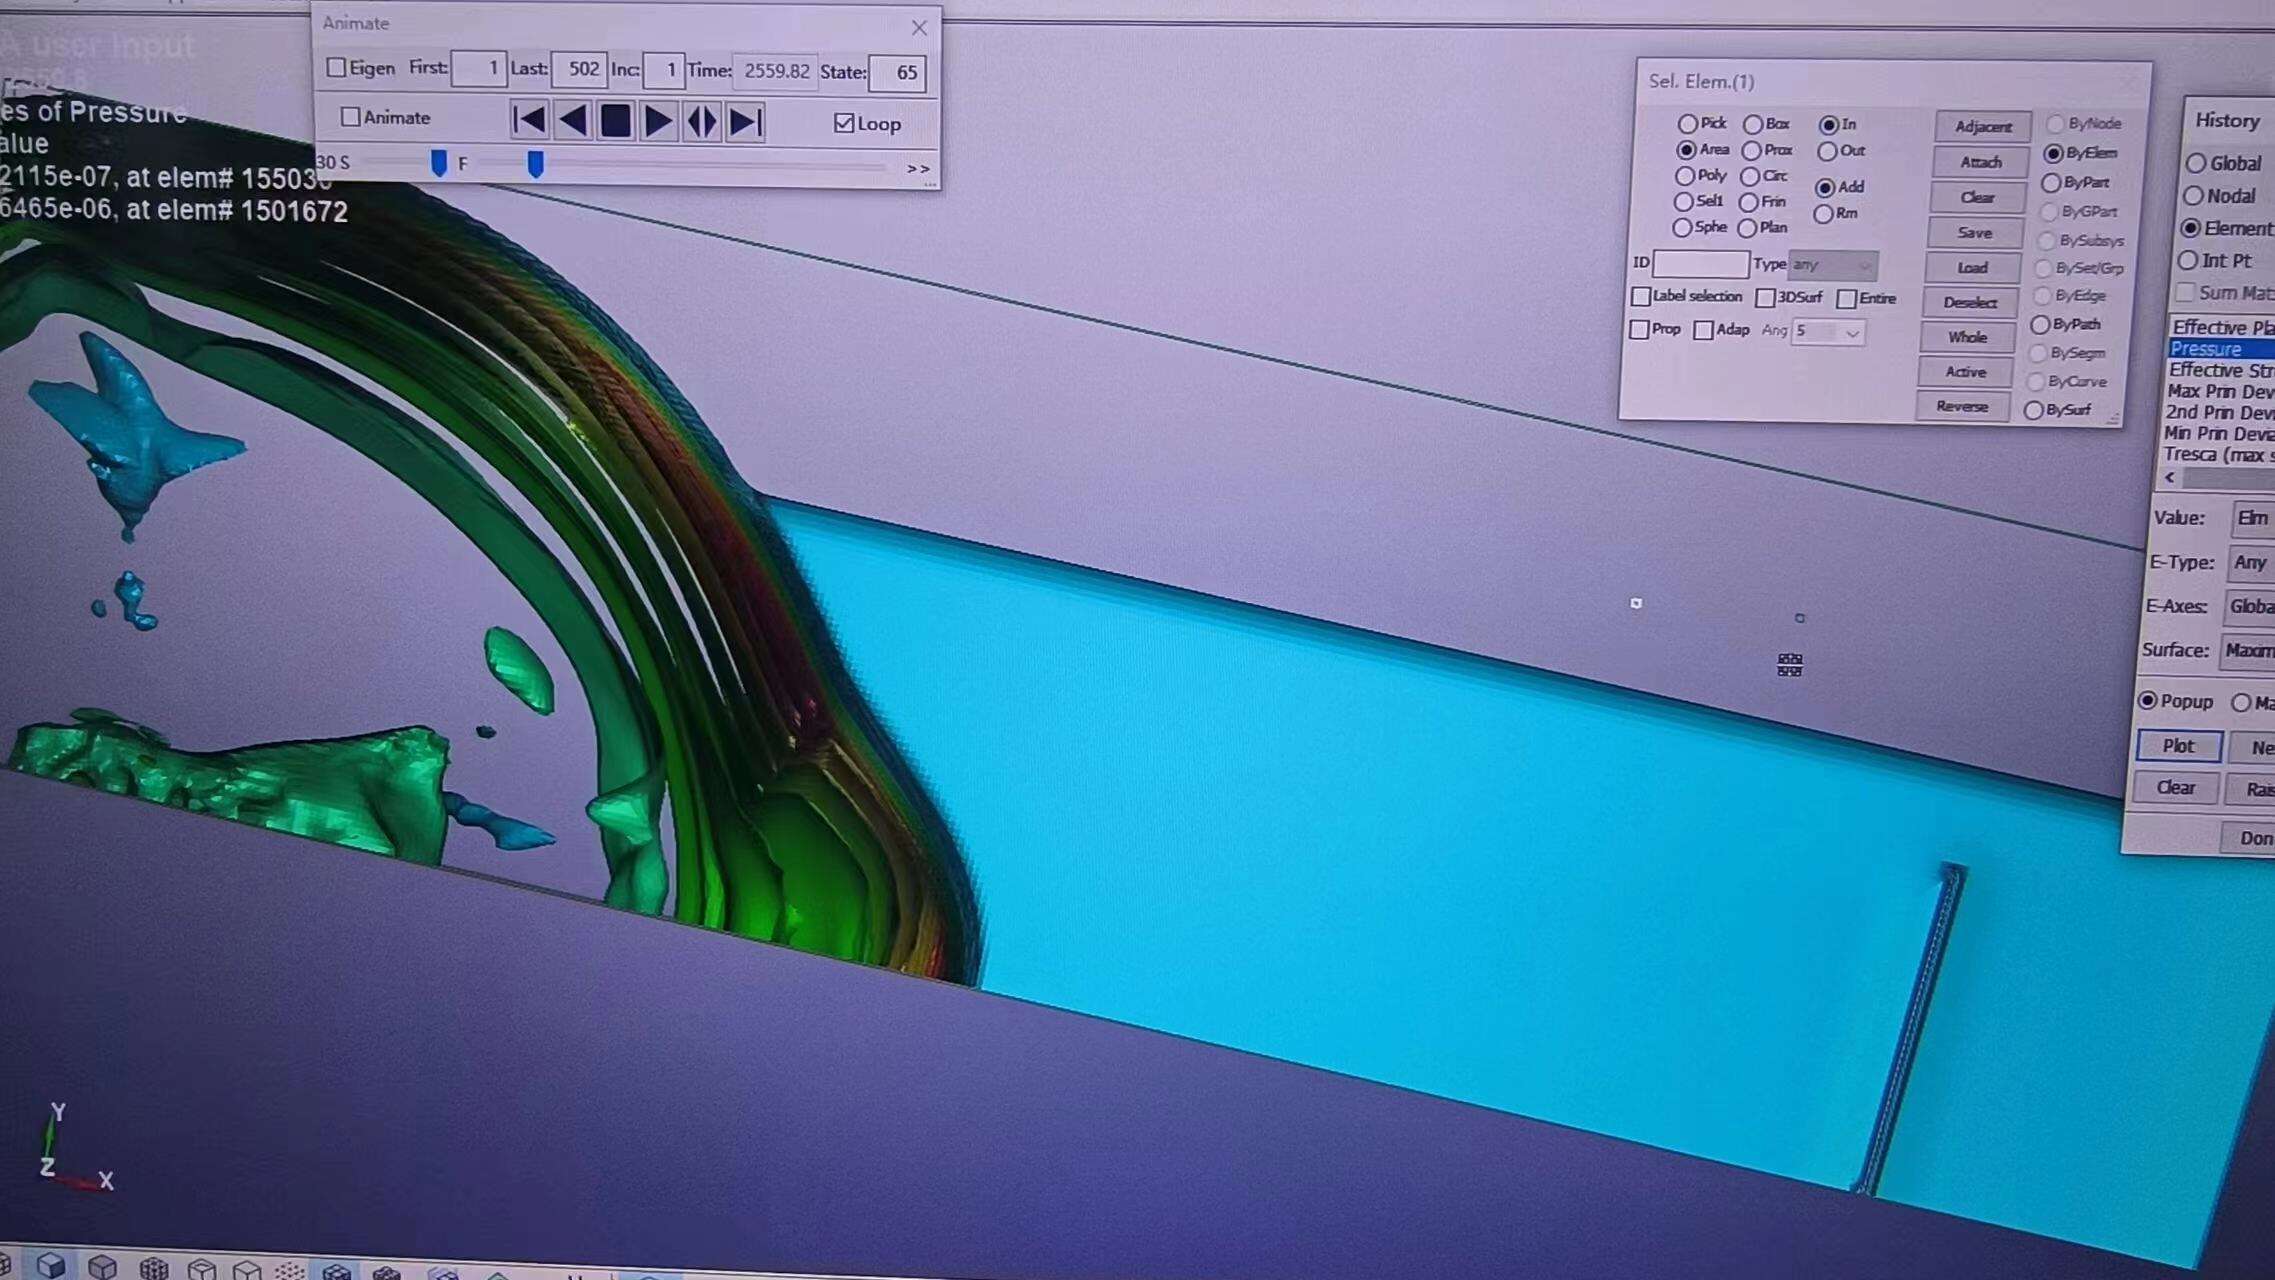The height and width of the screenshot is (1280, 2275).
Task: Click the Reverse playback icon
Action: 570,122
